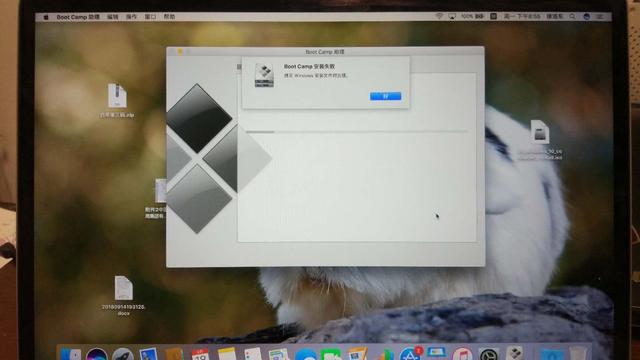Screen dimensions: 640x360
Task: Open Notification Center list icon
Action: [x=600, y=17]
